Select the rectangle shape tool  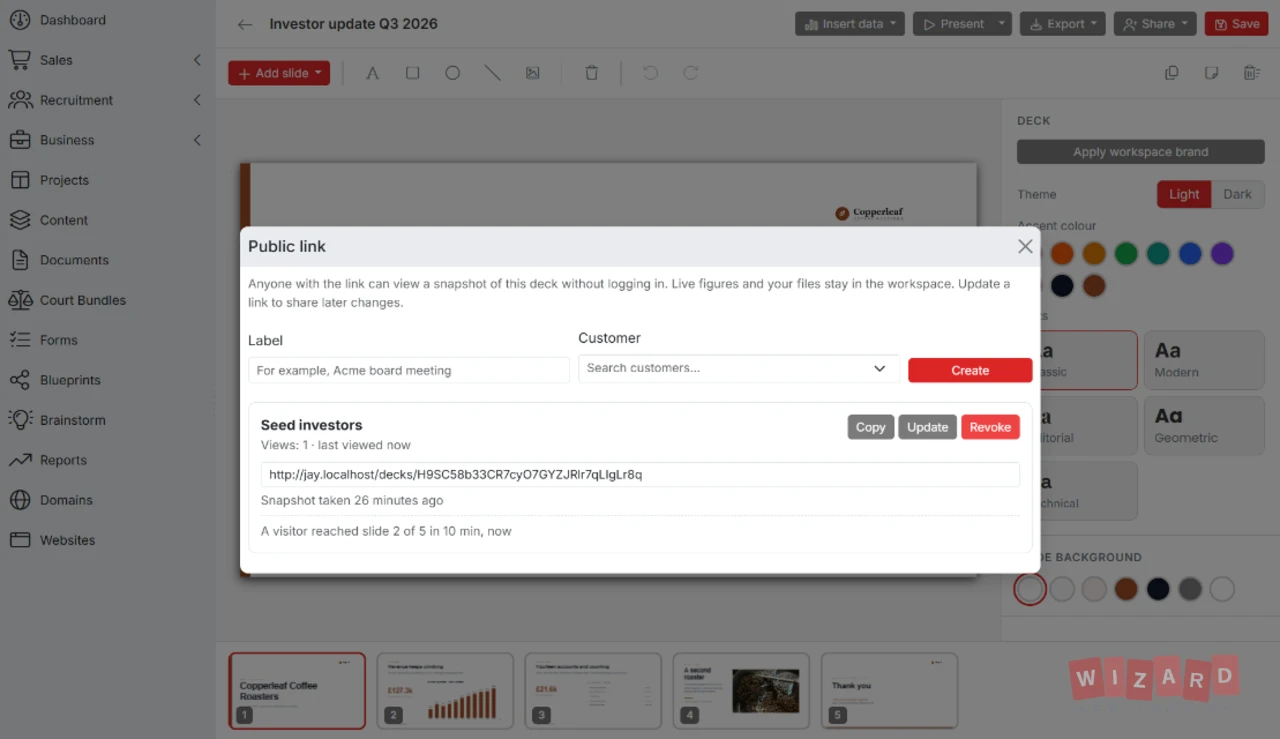click(x=412, y=73)
